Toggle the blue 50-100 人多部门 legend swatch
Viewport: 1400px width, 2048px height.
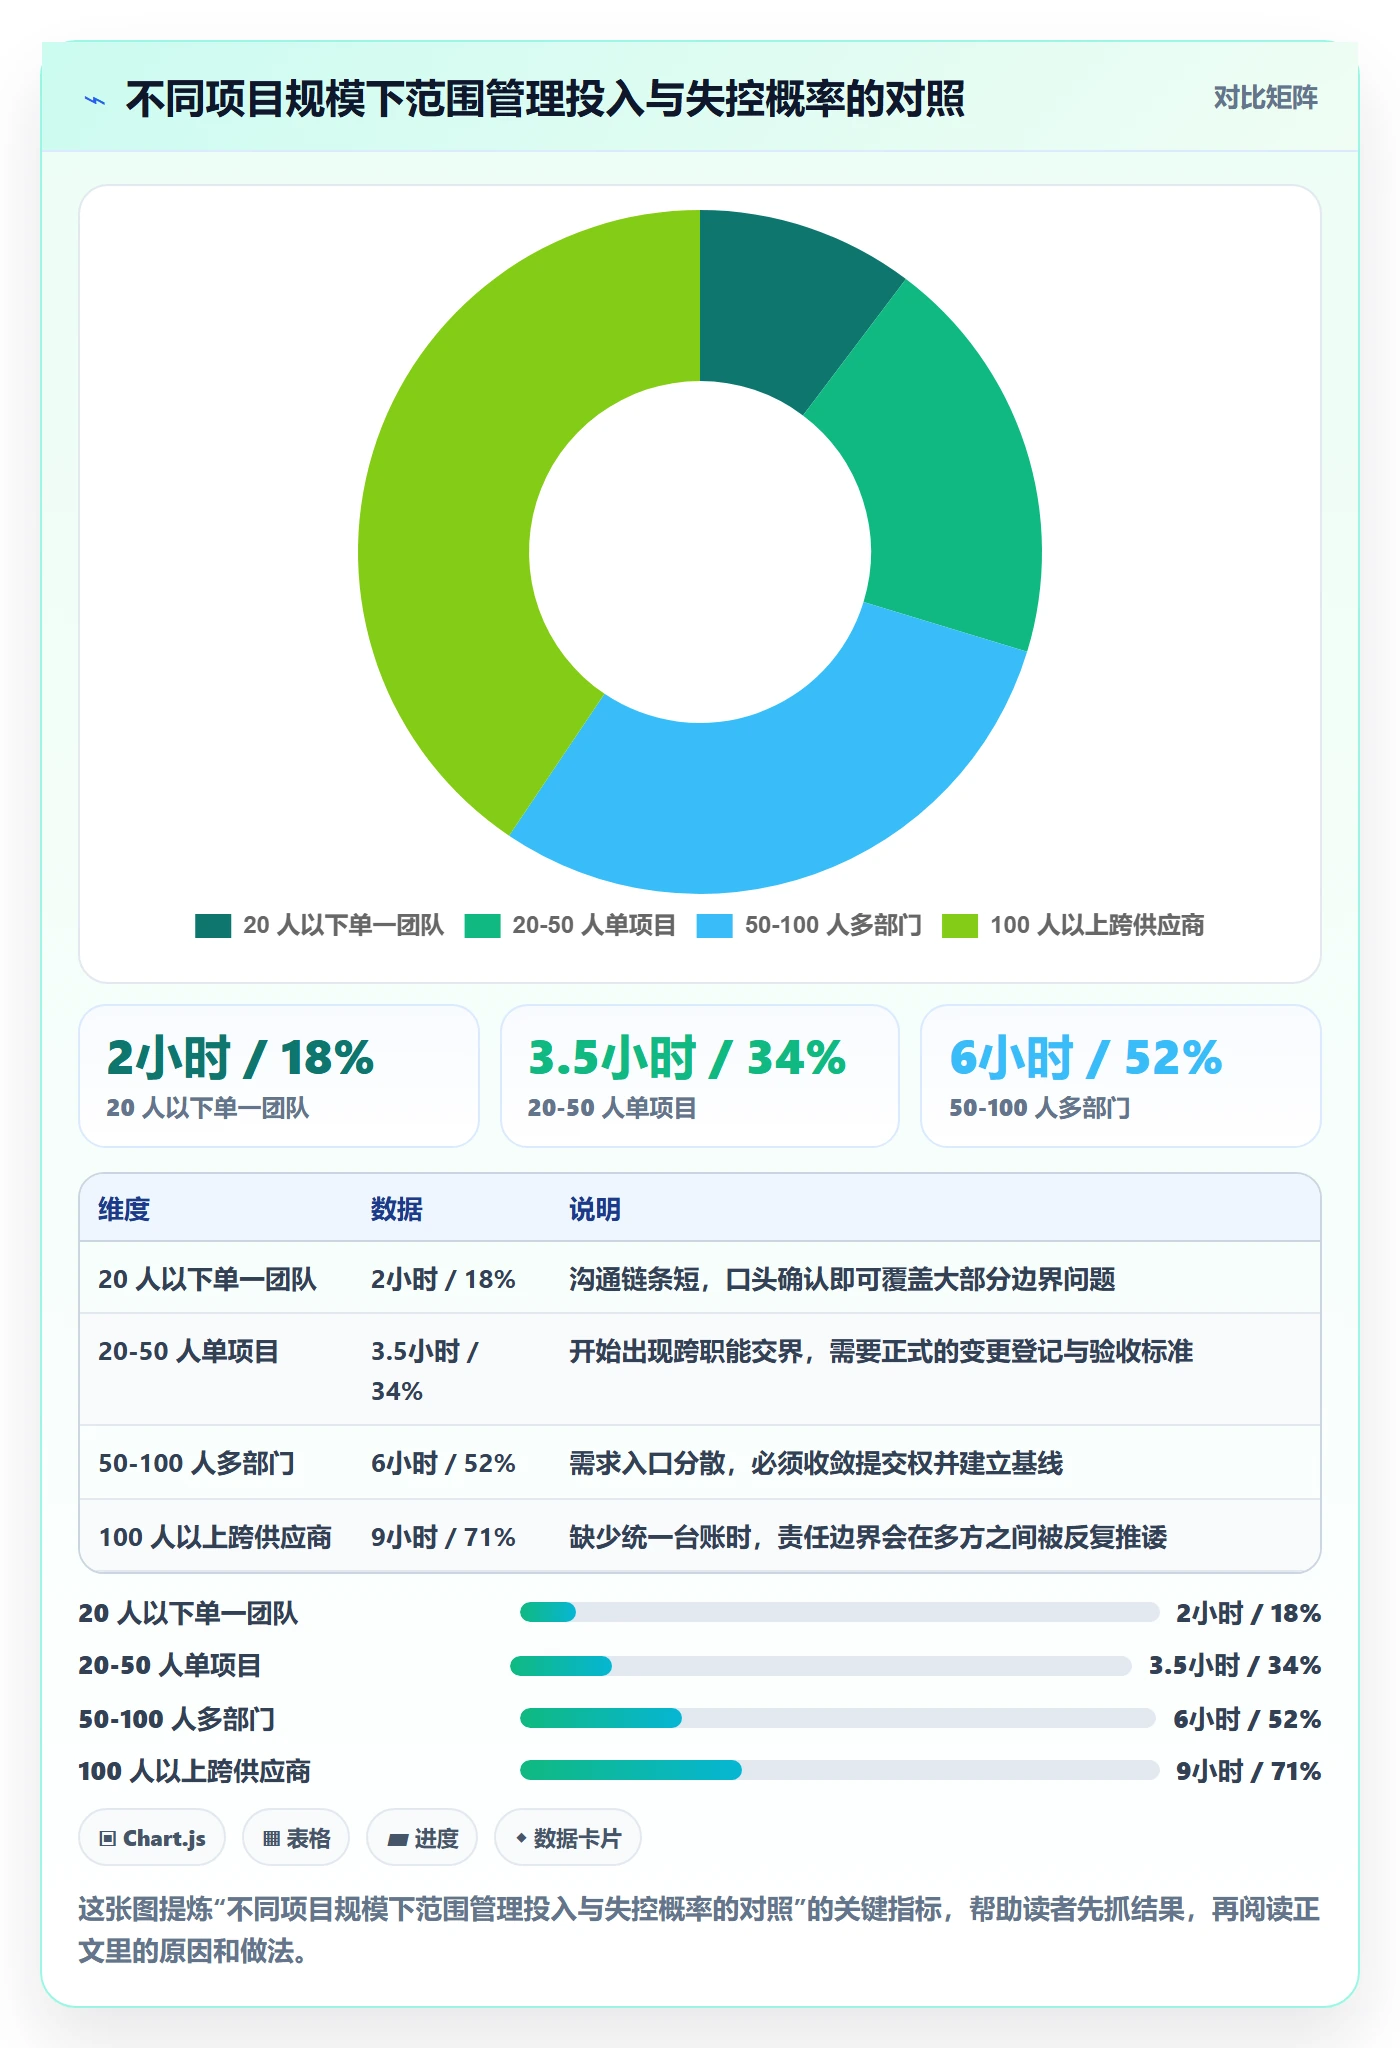(714, 926)
